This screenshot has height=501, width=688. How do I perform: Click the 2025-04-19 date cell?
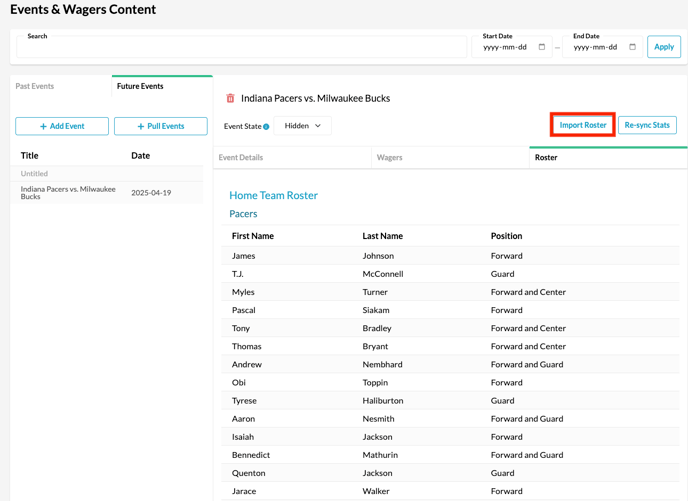(151, 193)
